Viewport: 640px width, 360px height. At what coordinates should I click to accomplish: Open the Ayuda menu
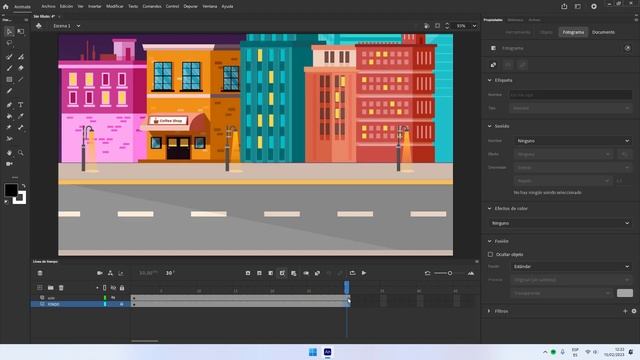[227, 7]
